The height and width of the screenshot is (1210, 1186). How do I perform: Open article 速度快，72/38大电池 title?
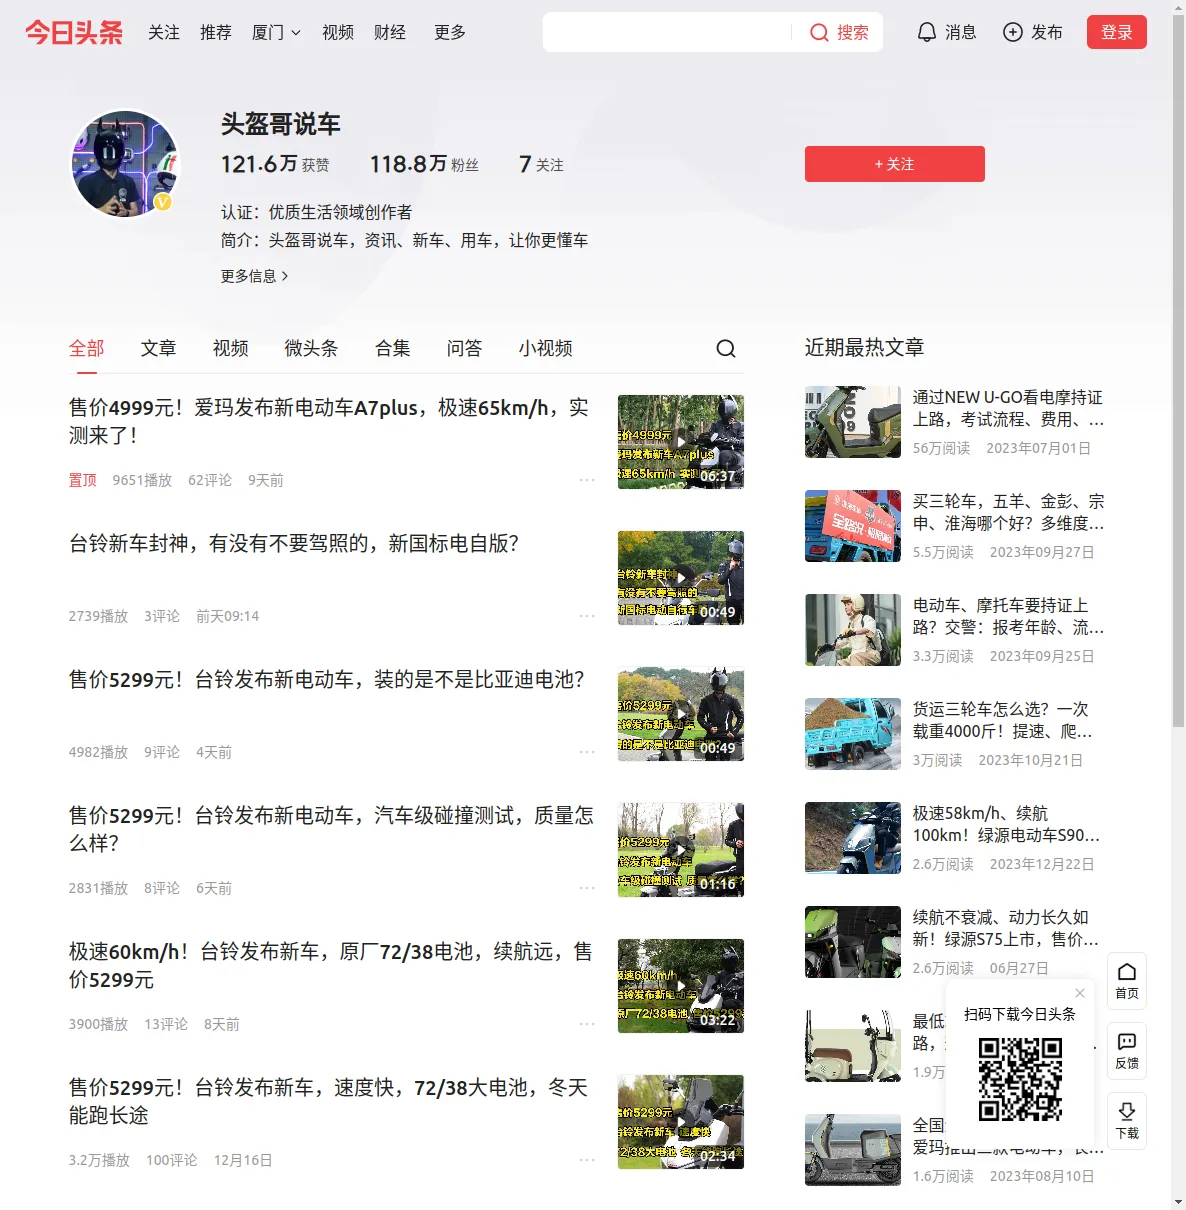click(329, 1101)
